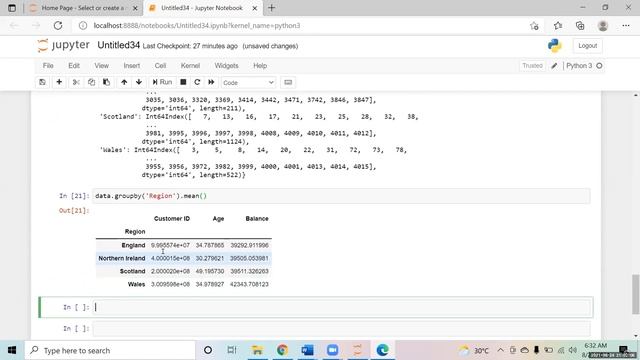Open the File menu

(x=48, y=66)
